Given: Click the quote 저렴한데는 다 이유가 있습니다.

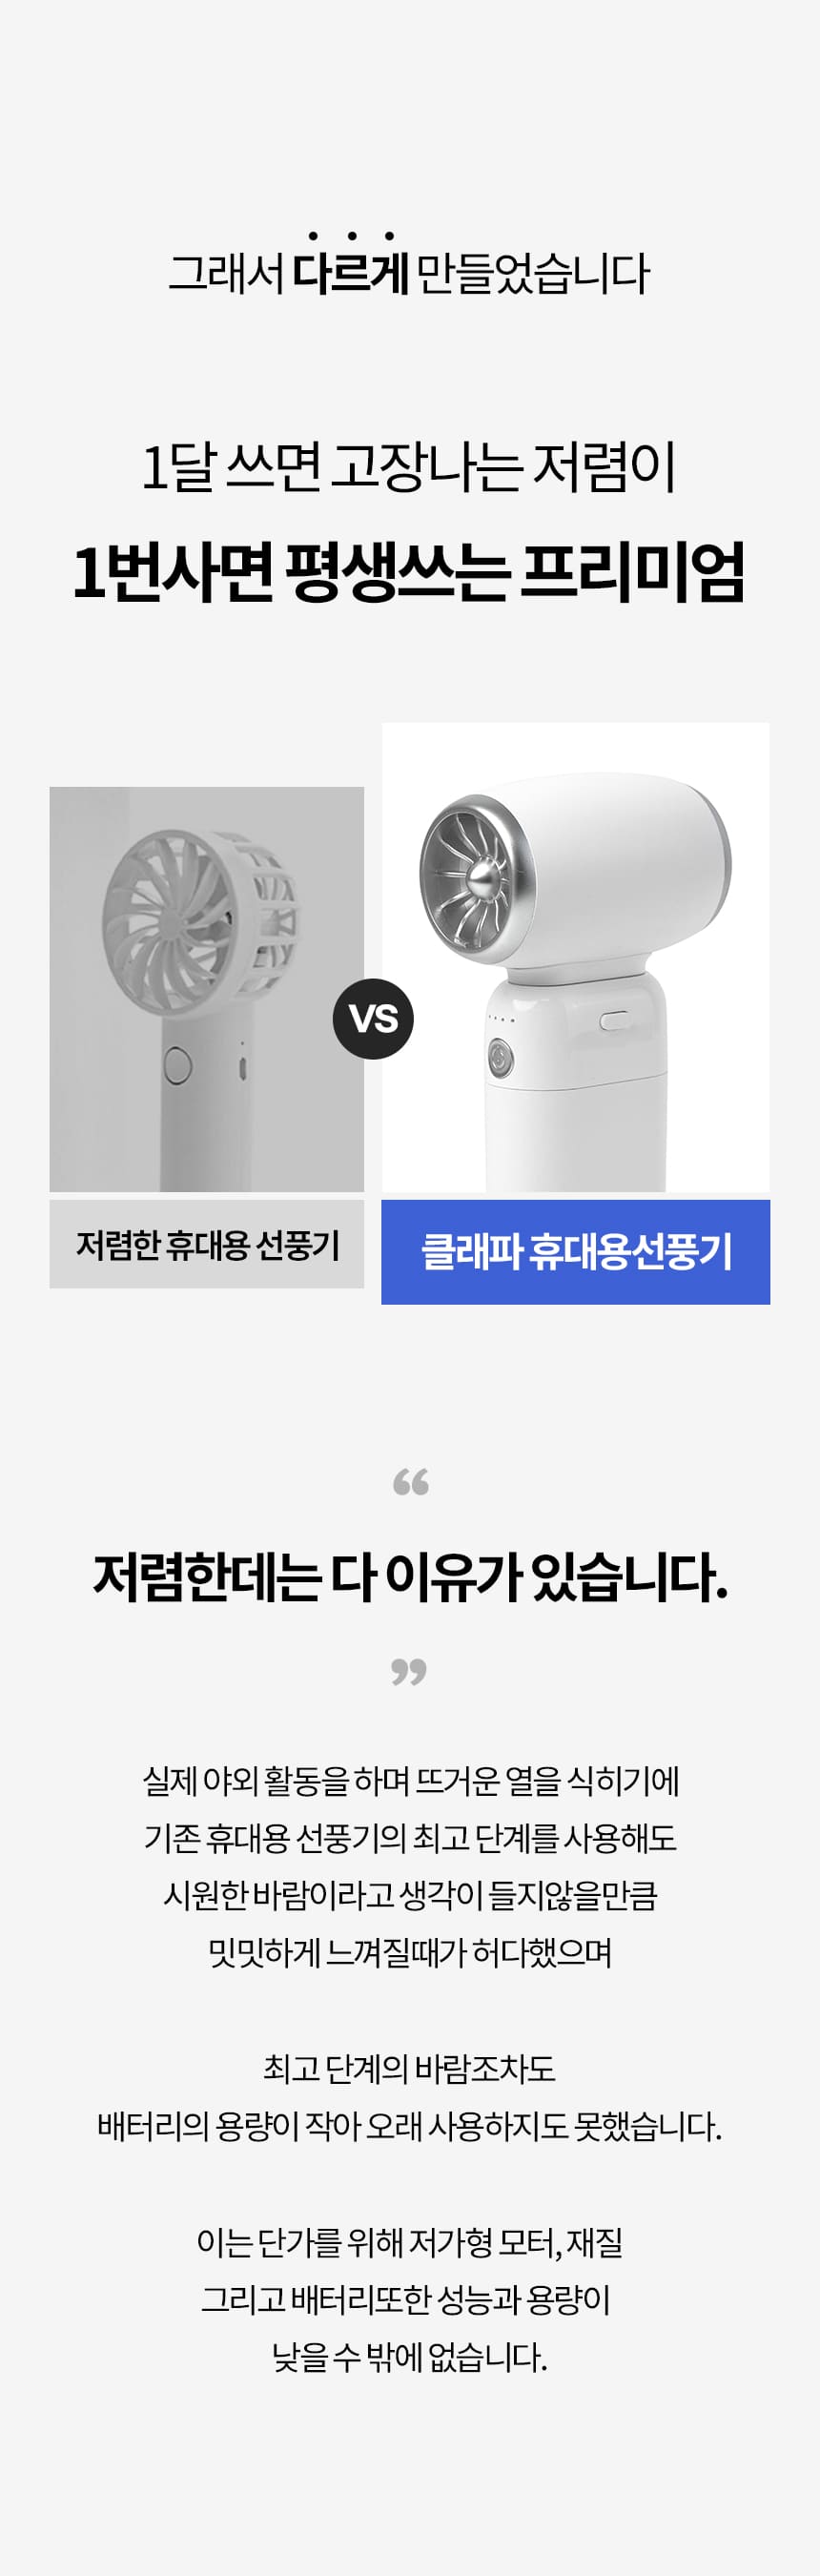Looking at the screenshot, I should coord(409,1577).
